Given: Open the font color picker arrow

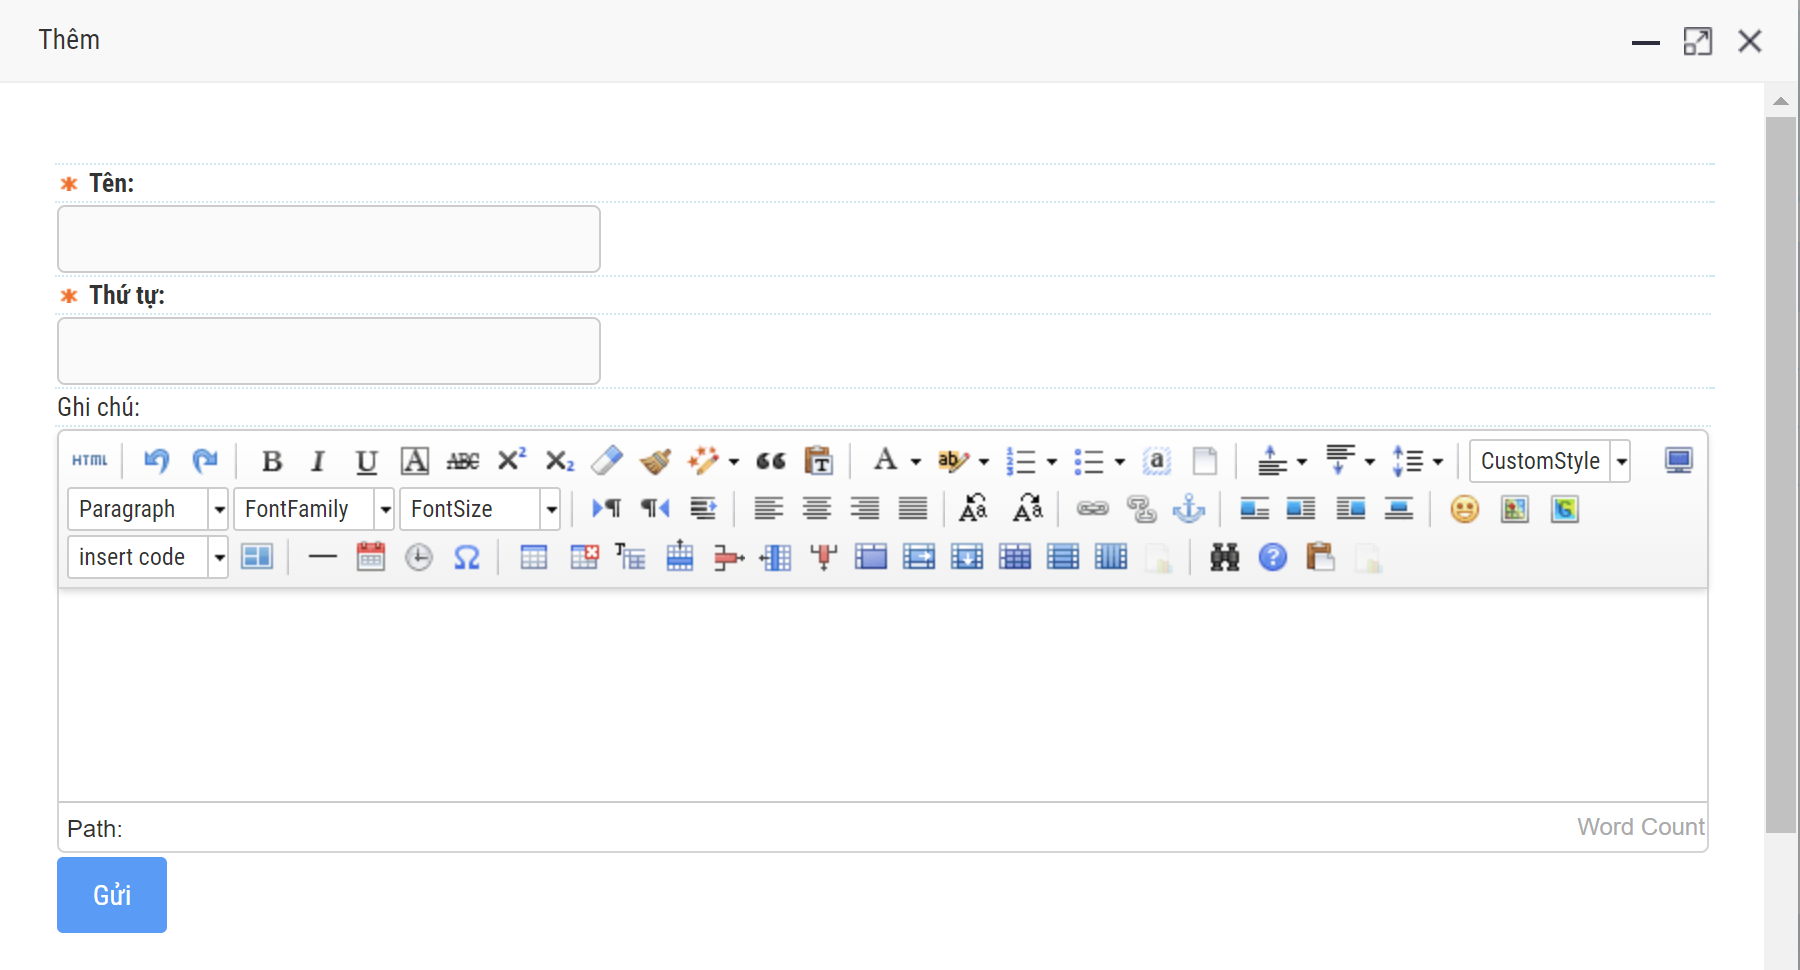Looking at the screenshot, I should pyautogui.click(x=916, y=461).
